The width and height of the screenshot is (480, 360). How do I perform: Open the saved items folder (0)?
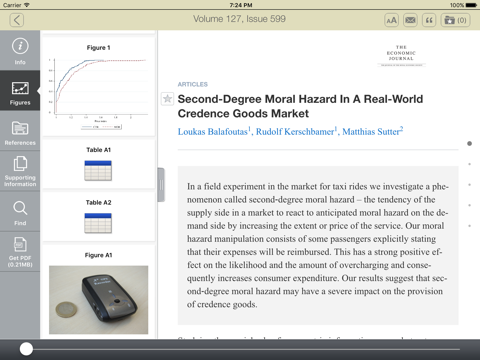tap(455, 20)
